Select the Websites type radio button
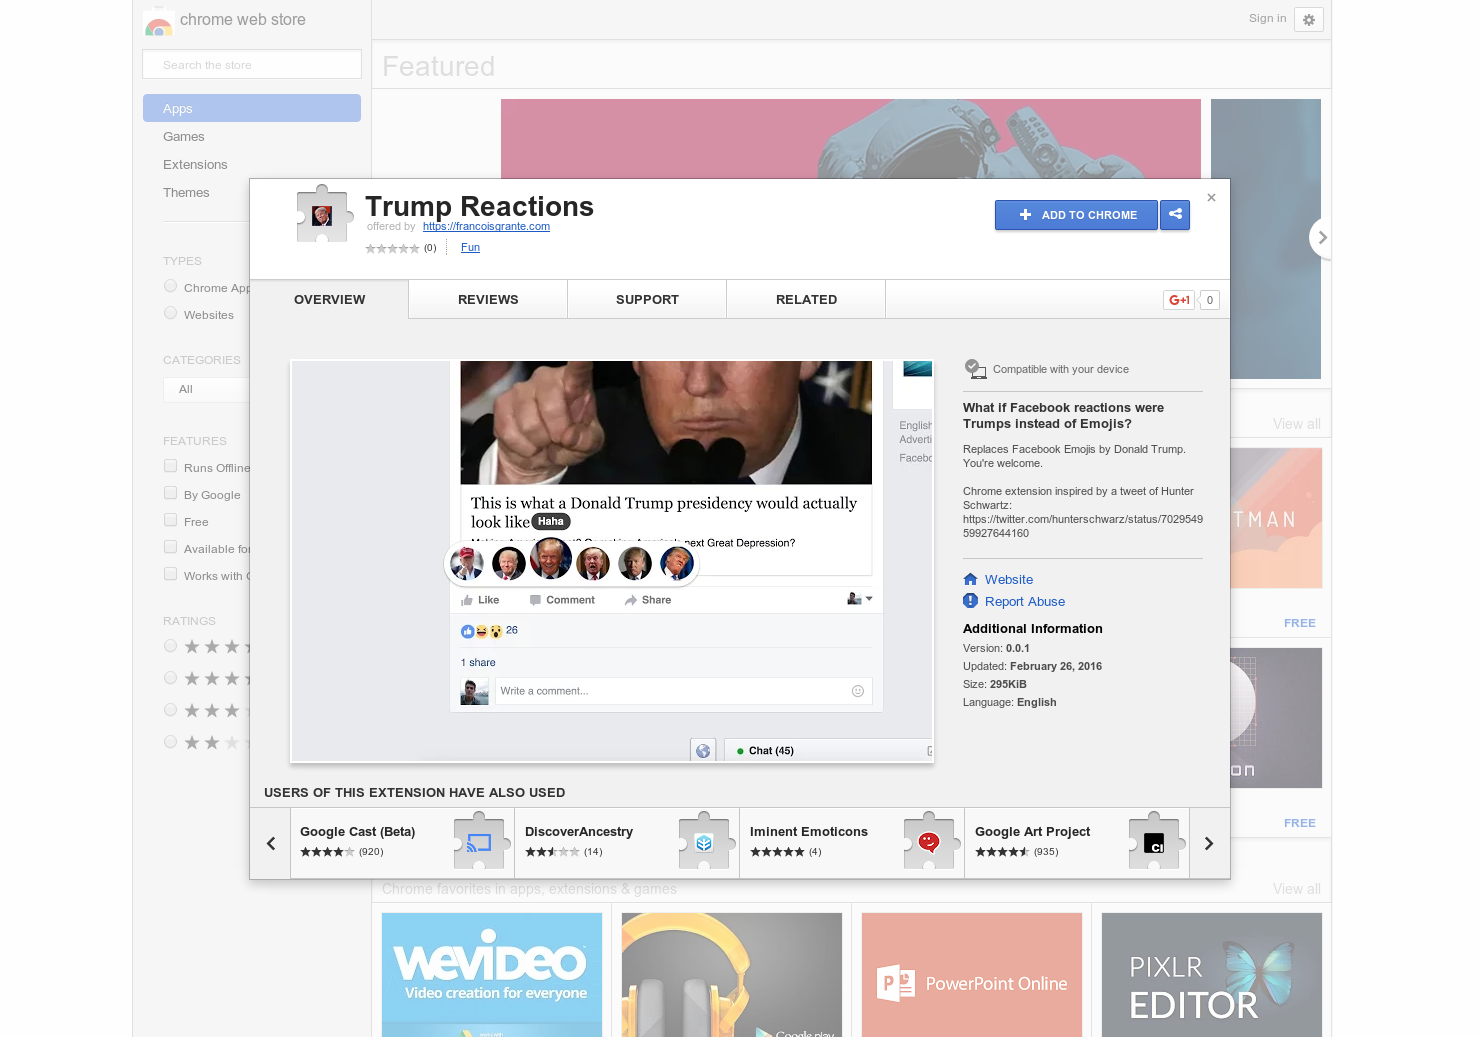This screenshot has width=1480, height=1037. (171, 313)
